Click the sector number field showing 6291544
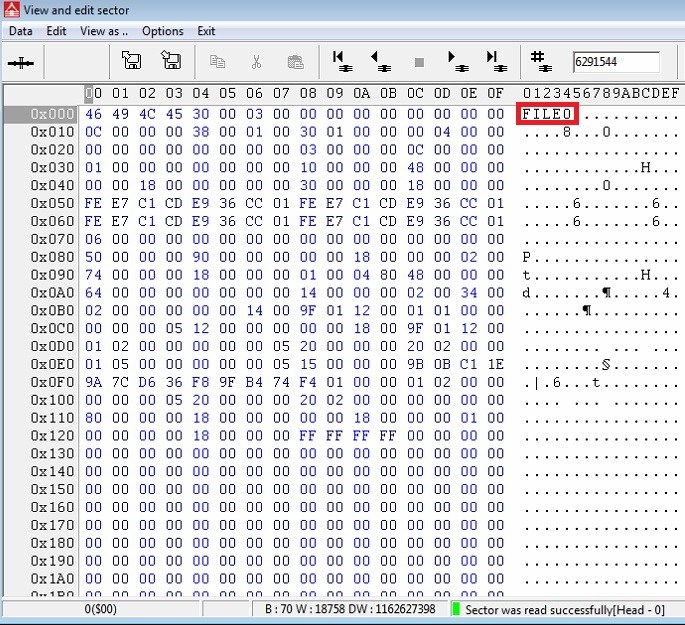Screen dimensions: 685x625 click(x=614, y=62)
